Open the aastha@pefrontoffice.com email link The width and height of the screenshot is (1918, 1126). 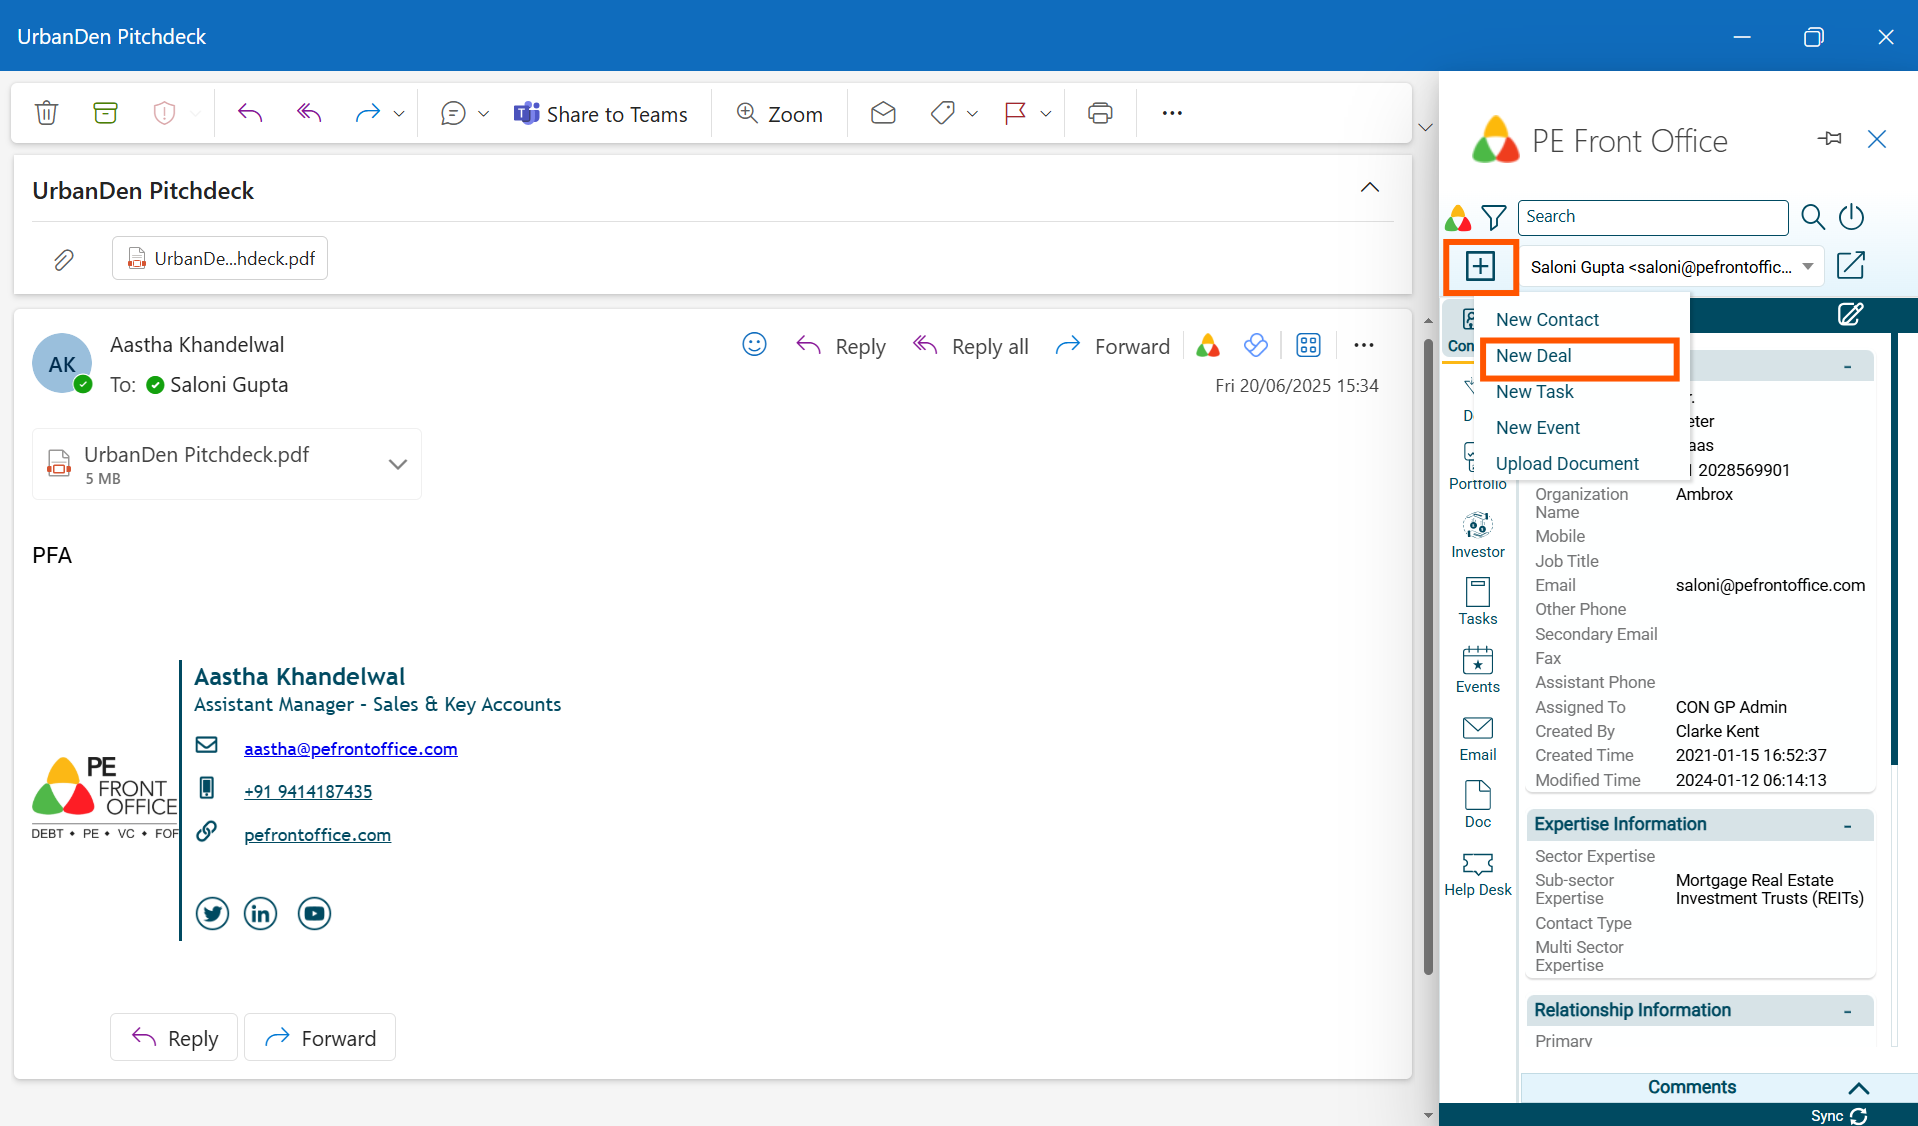pyautogui.click(x=350, y=749)
